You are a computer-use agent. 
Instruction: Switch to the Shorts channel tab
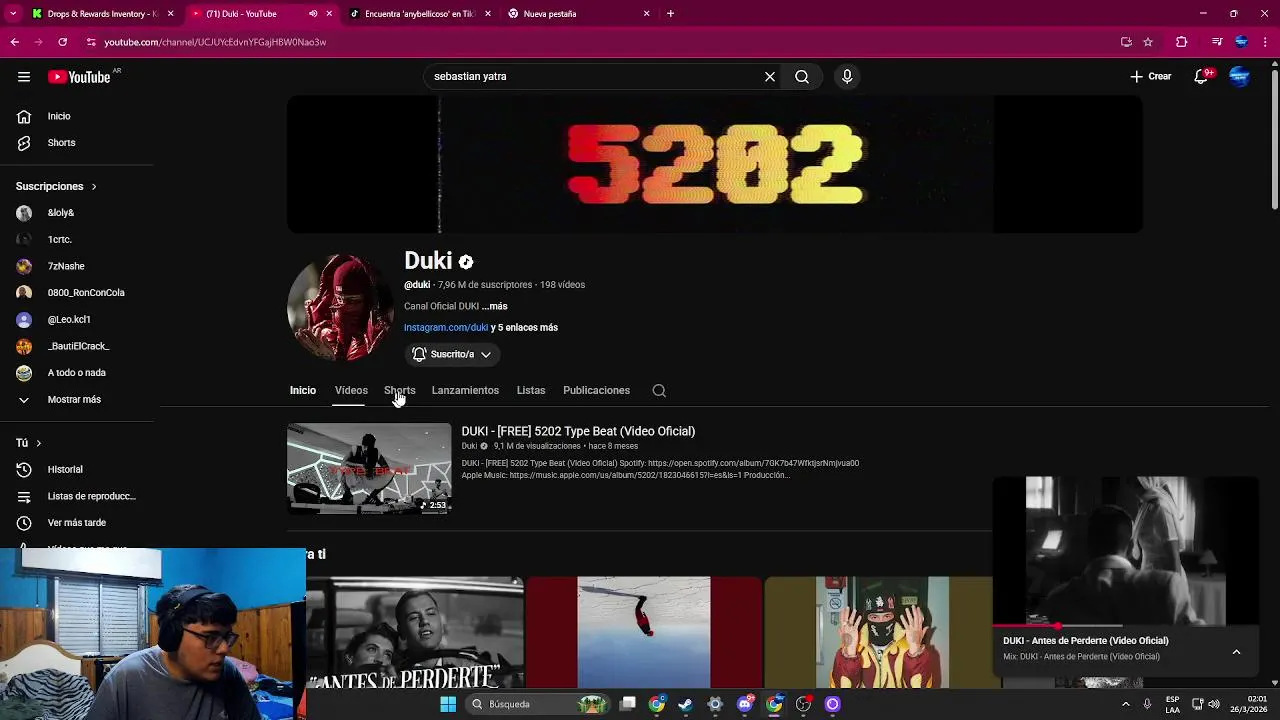click(x=400, y=391)
